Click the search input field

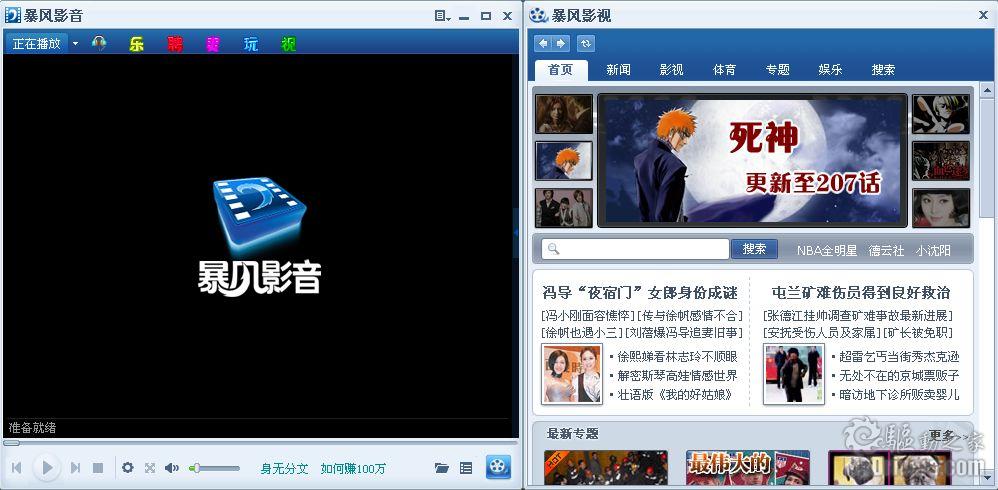pyautogui.click(x=635, y=249)
